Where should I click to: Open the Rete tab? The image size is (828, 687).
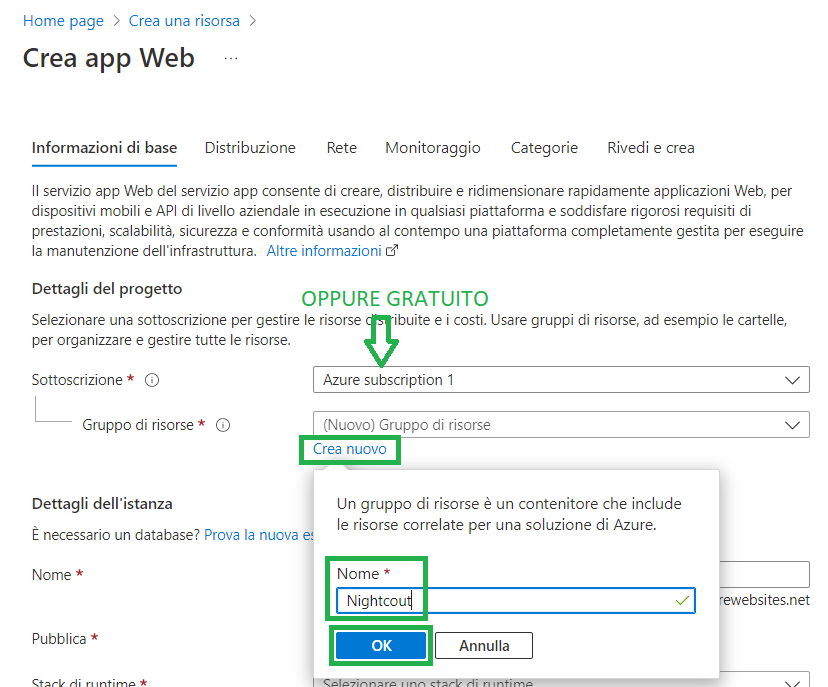pyautogui.click(x=341, y=148)
